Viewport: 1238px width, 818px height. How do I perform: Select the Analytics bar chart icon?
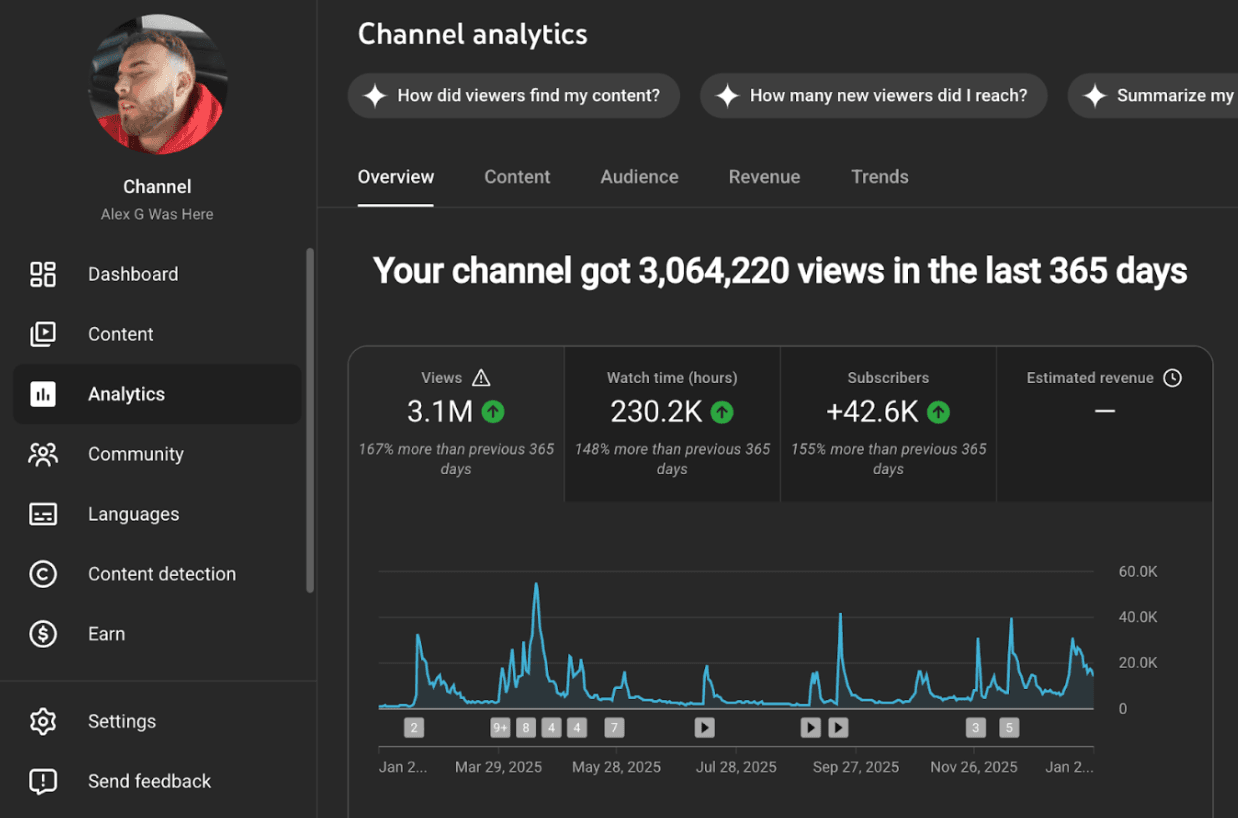[43, 394]
